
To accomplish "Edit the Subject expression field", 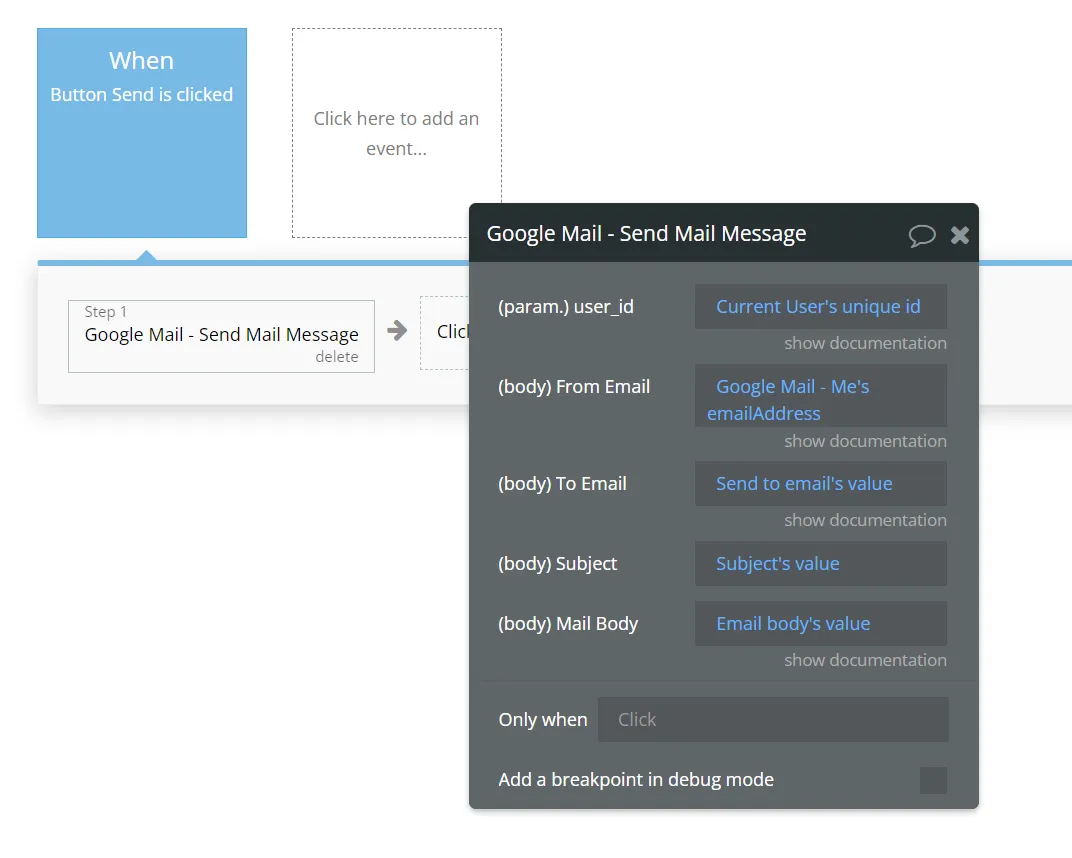I will 821,563.
